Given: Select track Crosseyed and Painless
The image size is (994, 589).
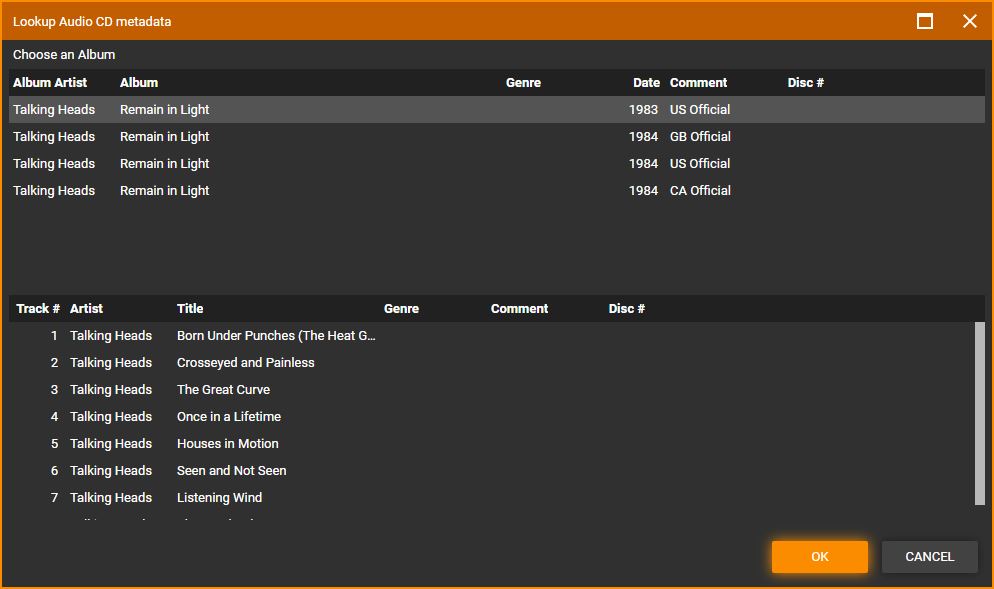Looking at the screenshot, I should (x=245, y=363).
